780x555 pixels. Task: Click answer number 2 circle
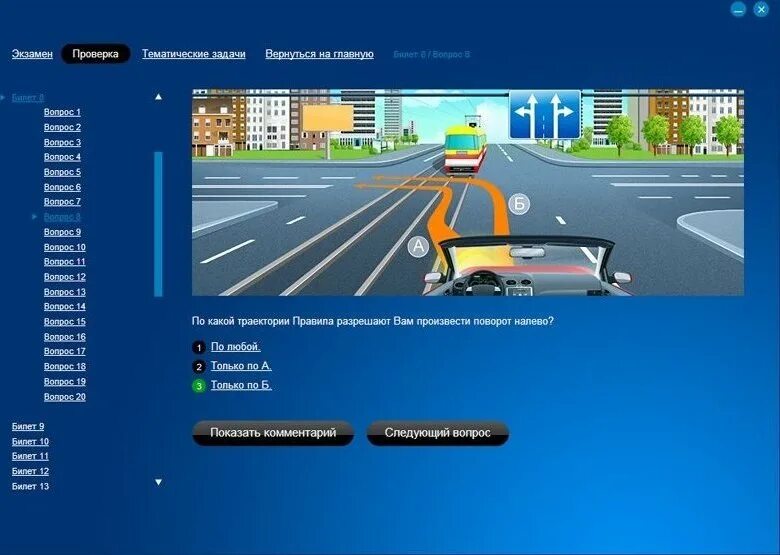point(198,367)
